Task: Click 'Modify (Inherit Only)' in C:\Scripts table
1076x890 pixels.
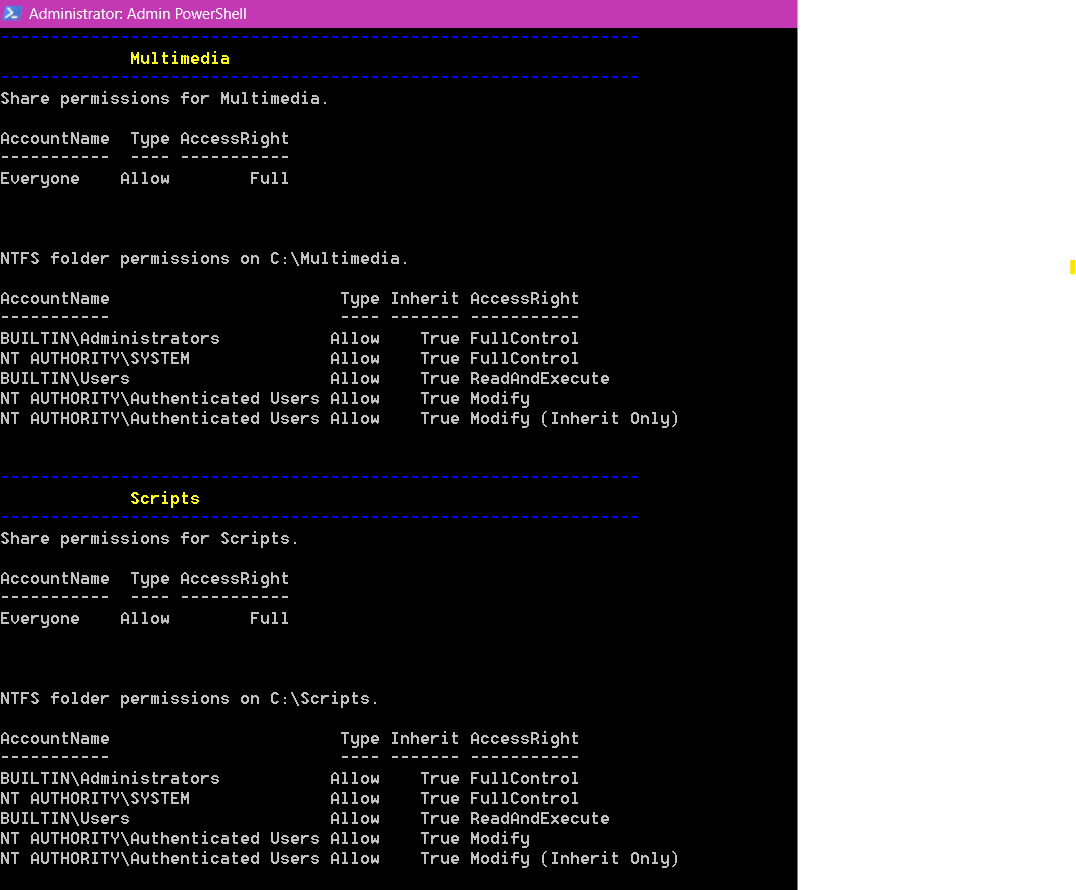Action: (574, 858)
